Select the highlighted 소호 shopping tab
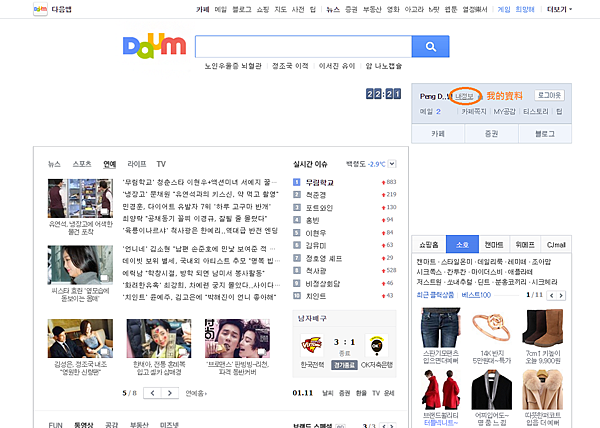600x428 pixels. coord(462,244)
